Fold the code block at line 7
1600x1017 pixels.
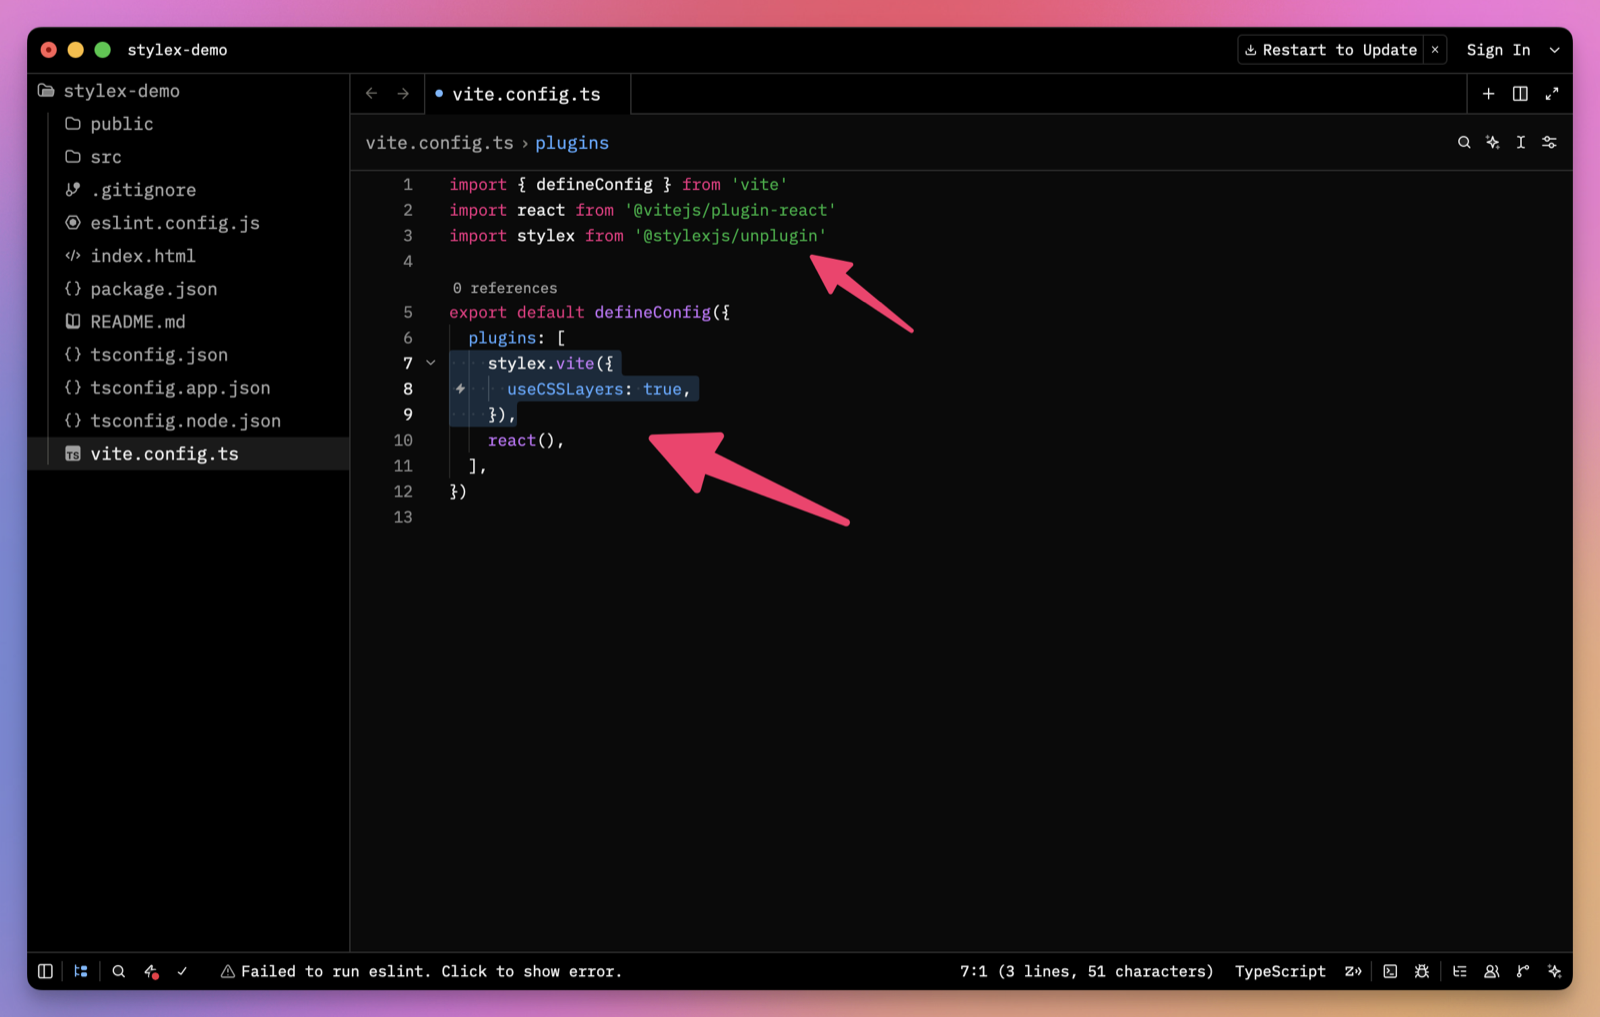[x=431, y=363]
